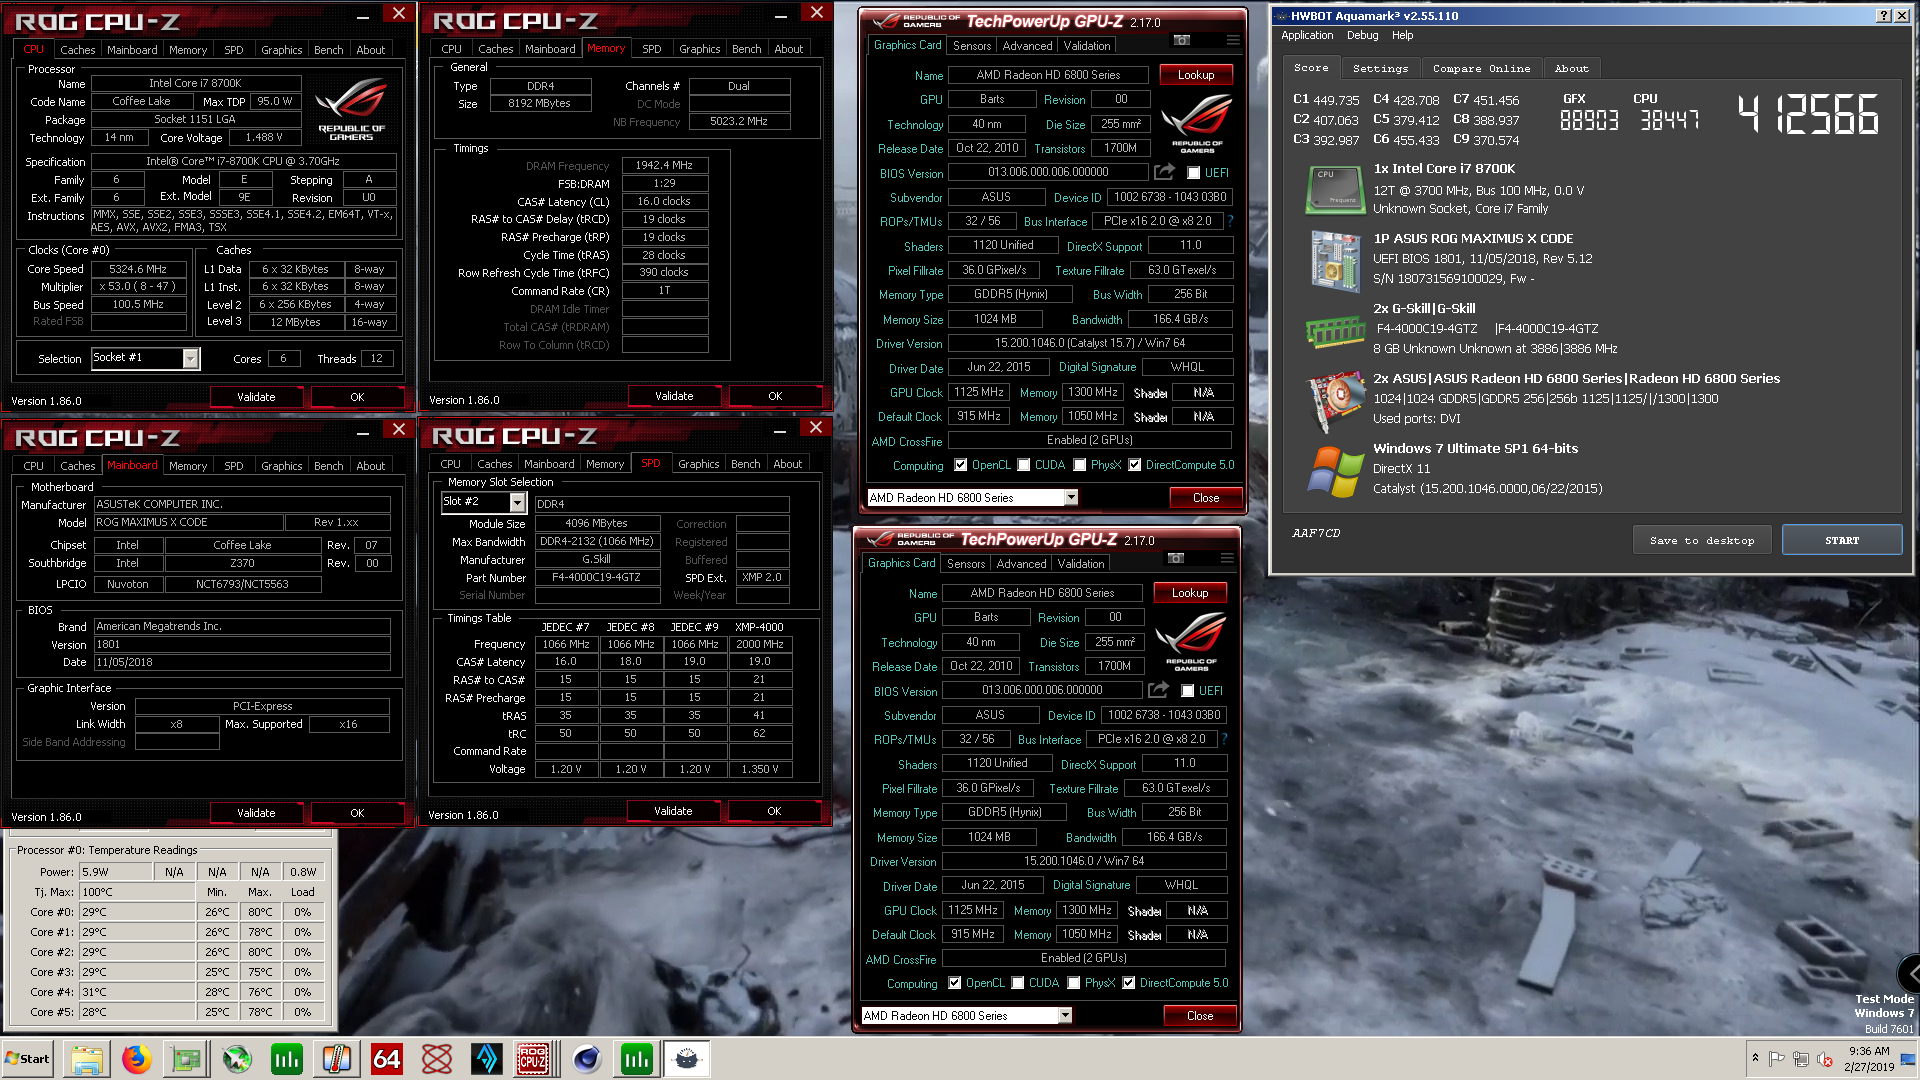Open the blue ASUS AI Suite taskbar icon
Viewport: 1920px width, 1080px height.
point(486,1059)
